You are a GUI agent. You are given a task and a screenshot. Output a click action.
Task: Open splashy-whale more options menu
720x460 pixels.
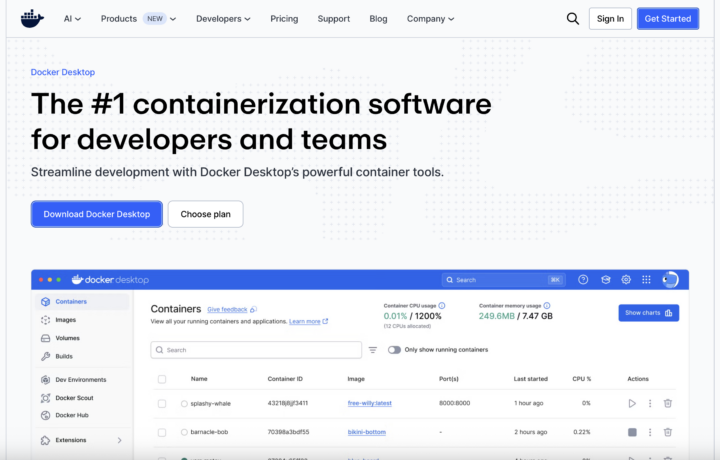coord(650,404)
